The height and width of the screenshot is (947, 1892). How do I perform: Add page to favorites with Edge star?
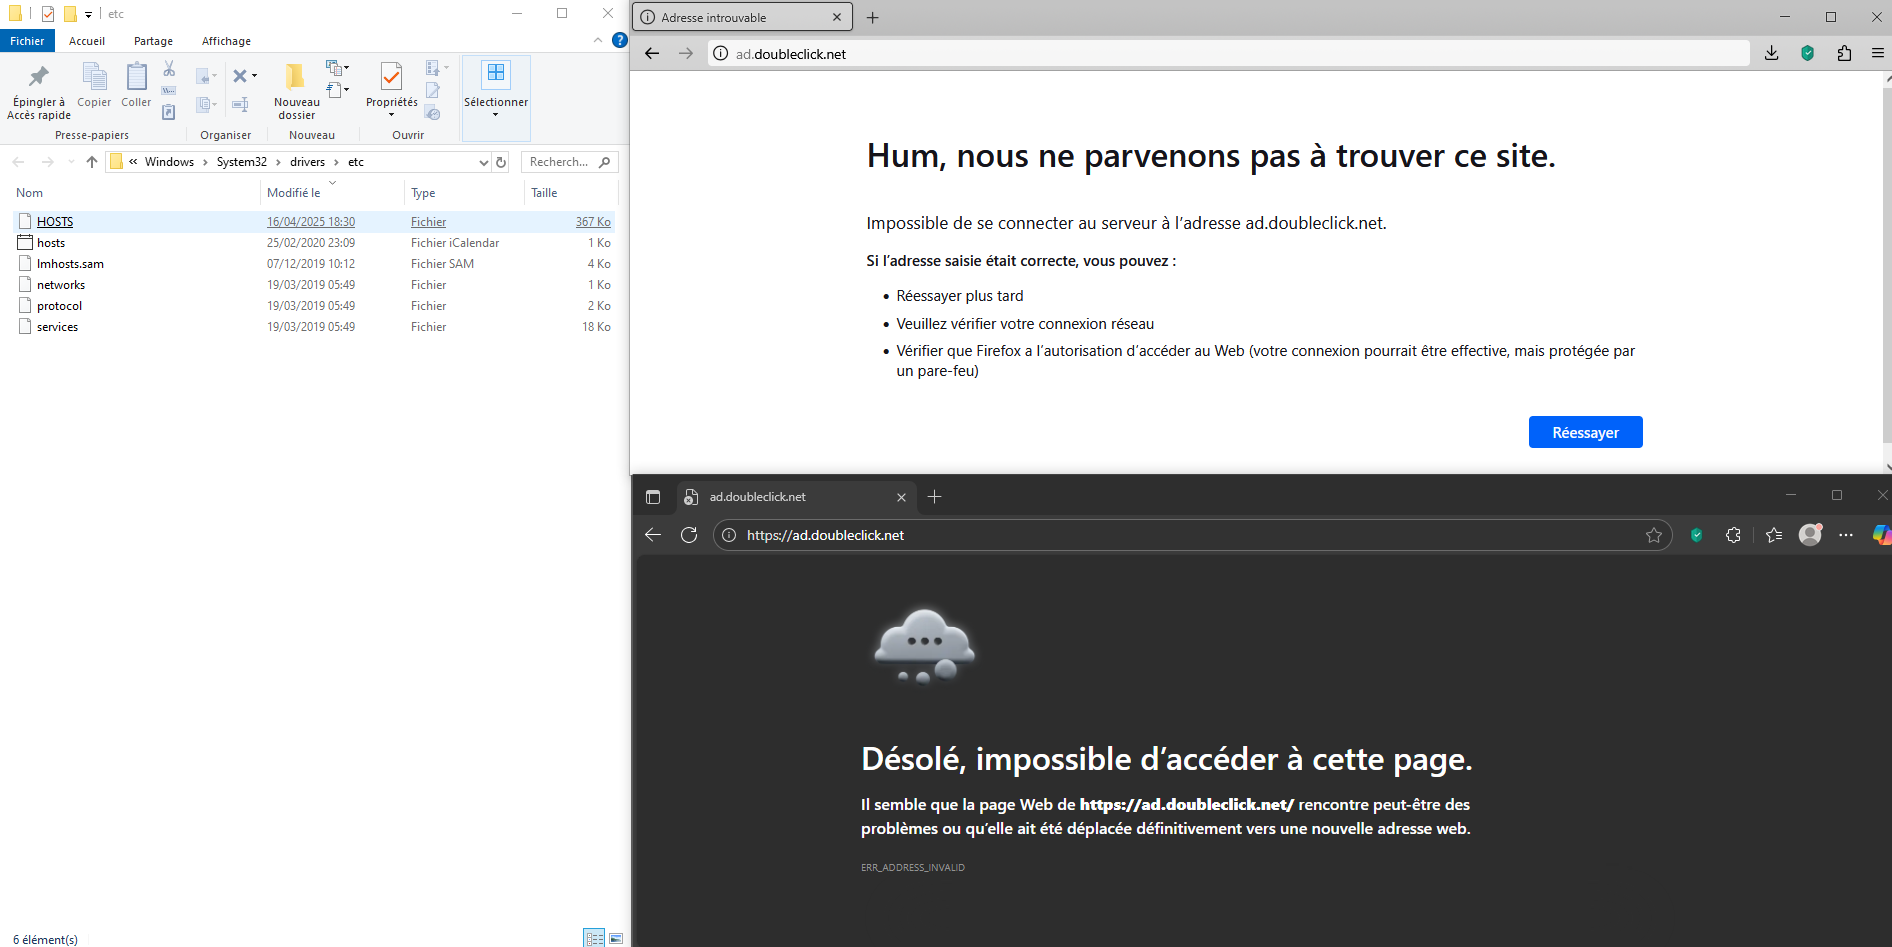point(1654,535)
